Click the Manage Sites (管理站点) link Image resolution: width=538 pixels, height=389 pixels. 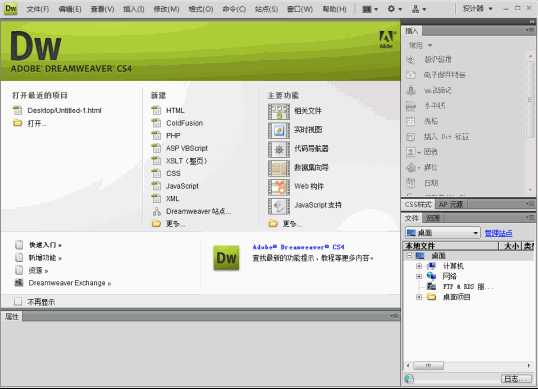point(498,233)
